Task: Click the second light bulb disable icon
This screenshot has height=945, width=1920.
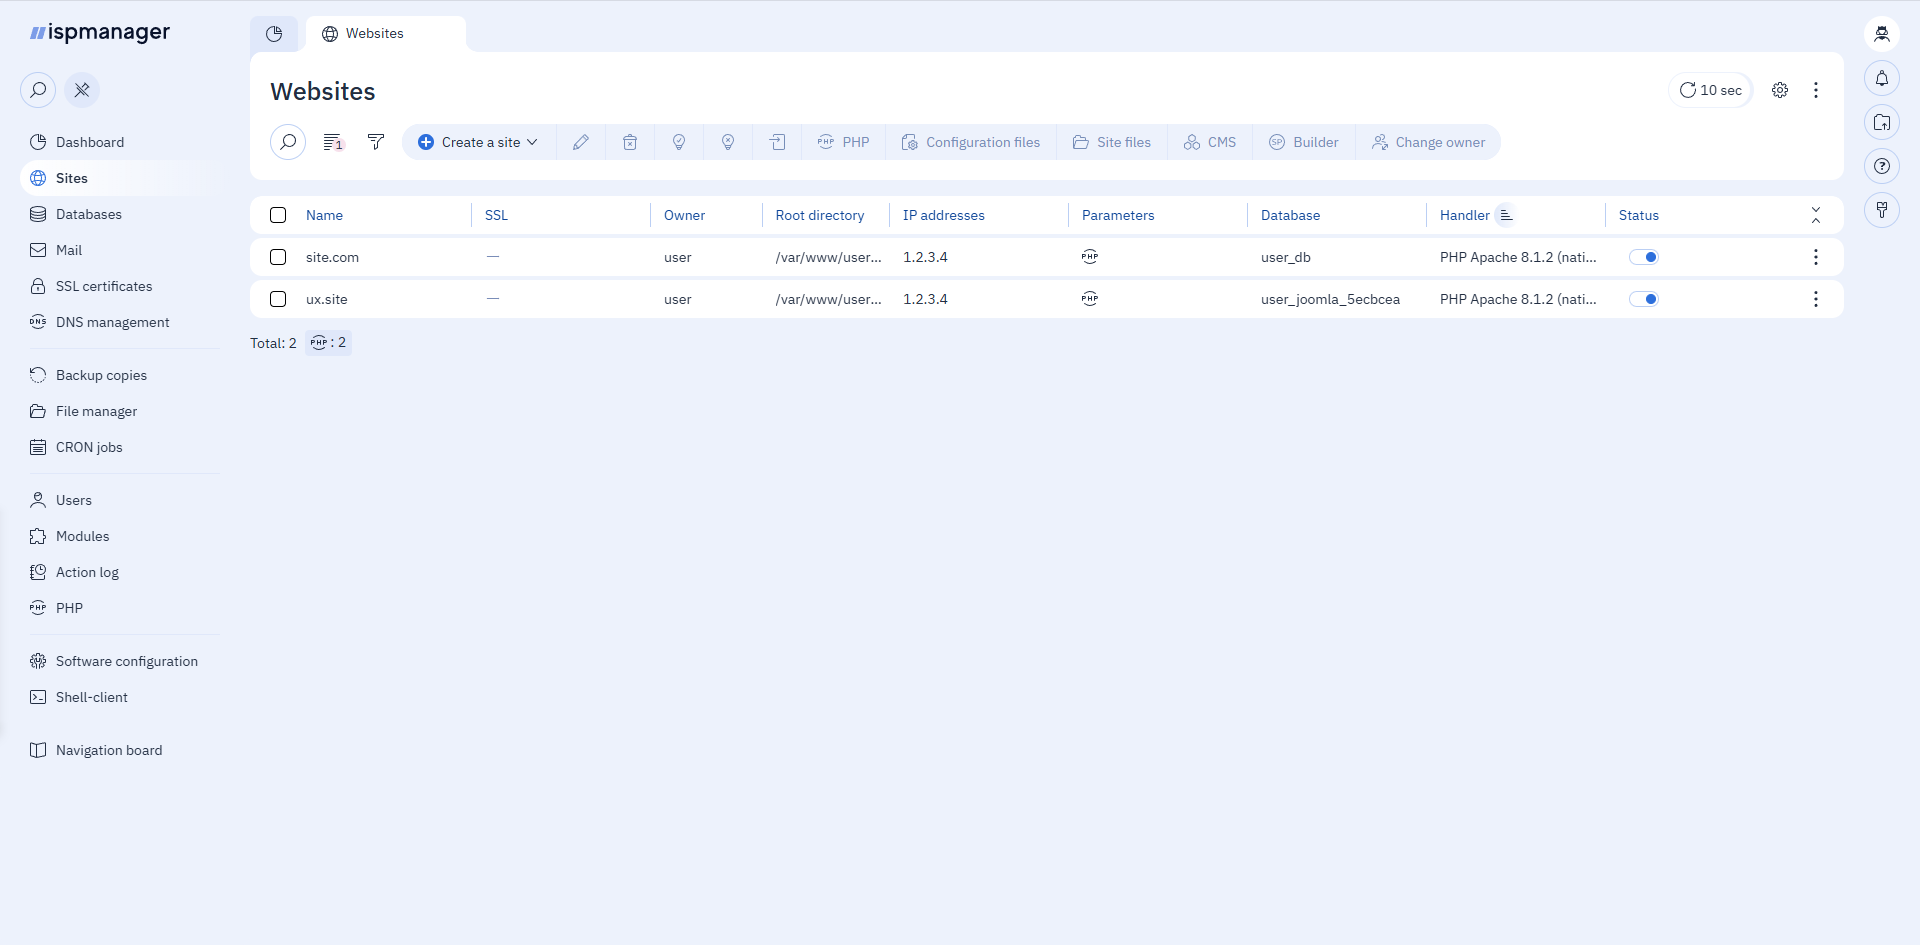Action: 728,142
